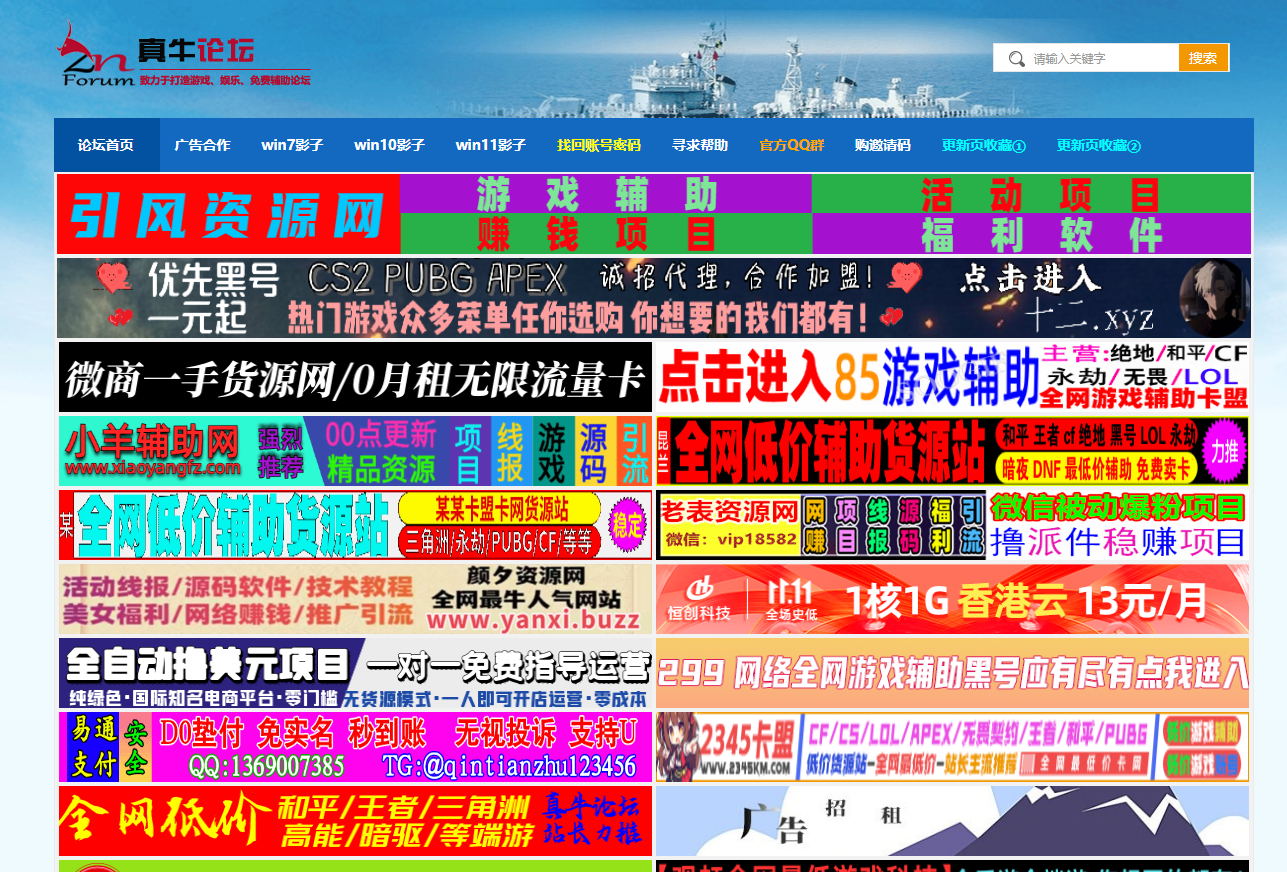The width and height of the screenshot is (1287, 872).
Task: Click 活动项目 green banner cell
Action: [1031, 194]
